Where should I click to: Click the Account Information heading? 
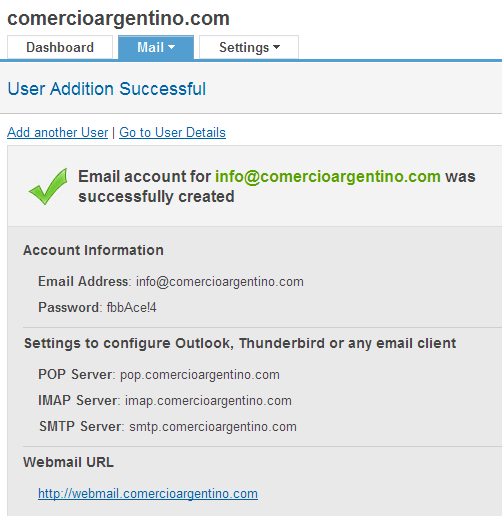pyautogui.click(x=93, y=250)
